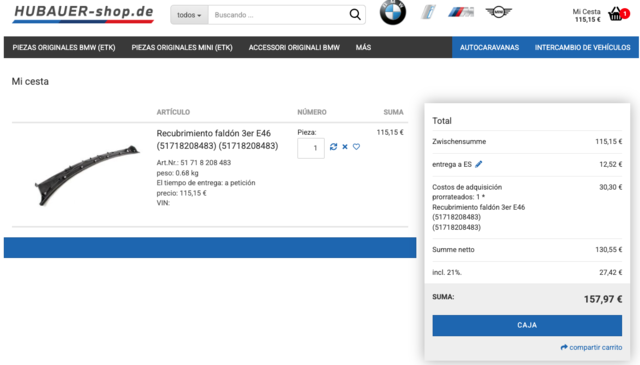Go to the 'Autocaravanas' section

pos(489,47)
